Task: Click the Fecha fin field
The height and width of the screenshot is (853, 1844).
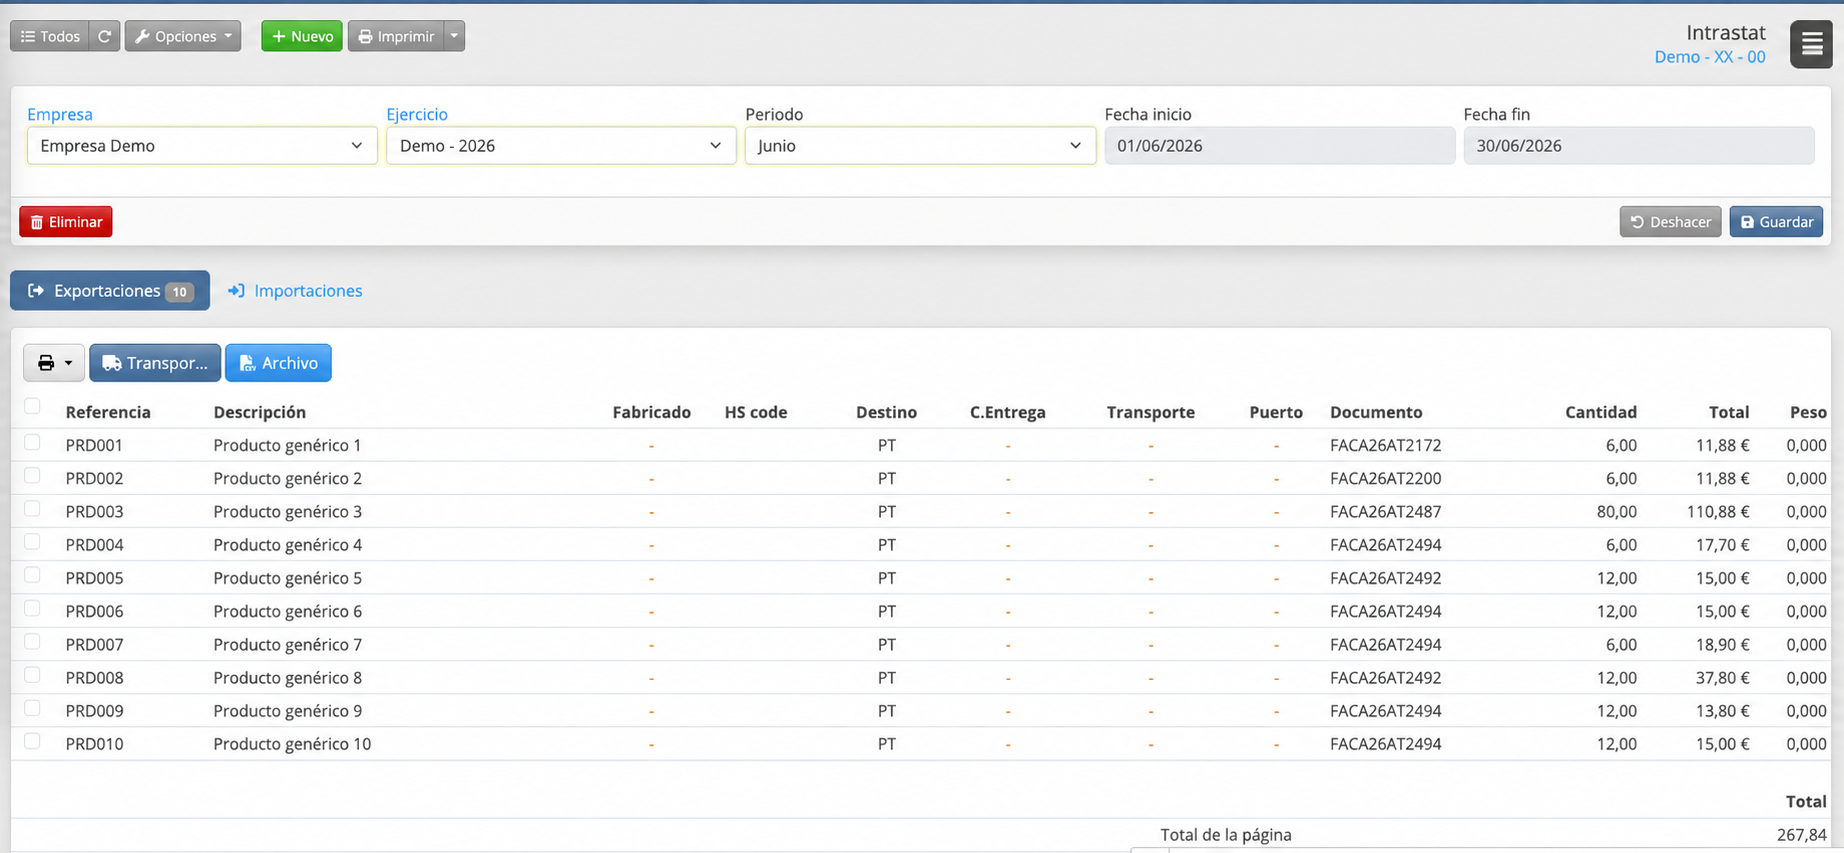Action: [1638, 146]
